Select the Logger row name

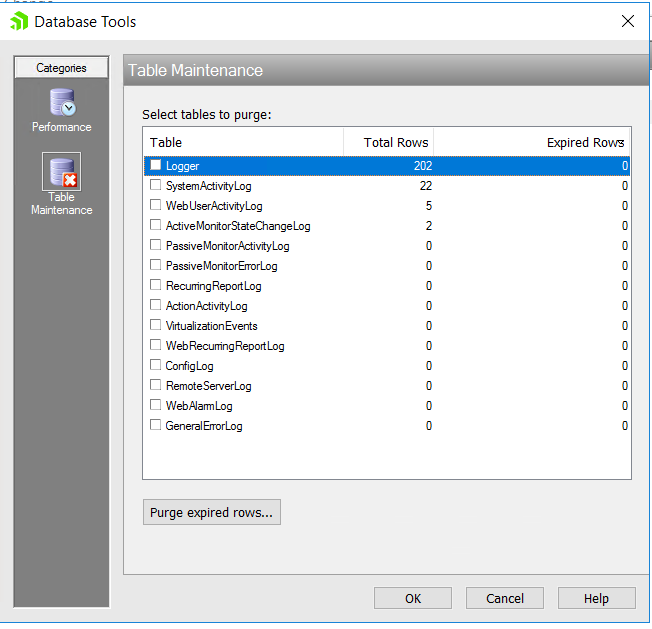point(183,166)
